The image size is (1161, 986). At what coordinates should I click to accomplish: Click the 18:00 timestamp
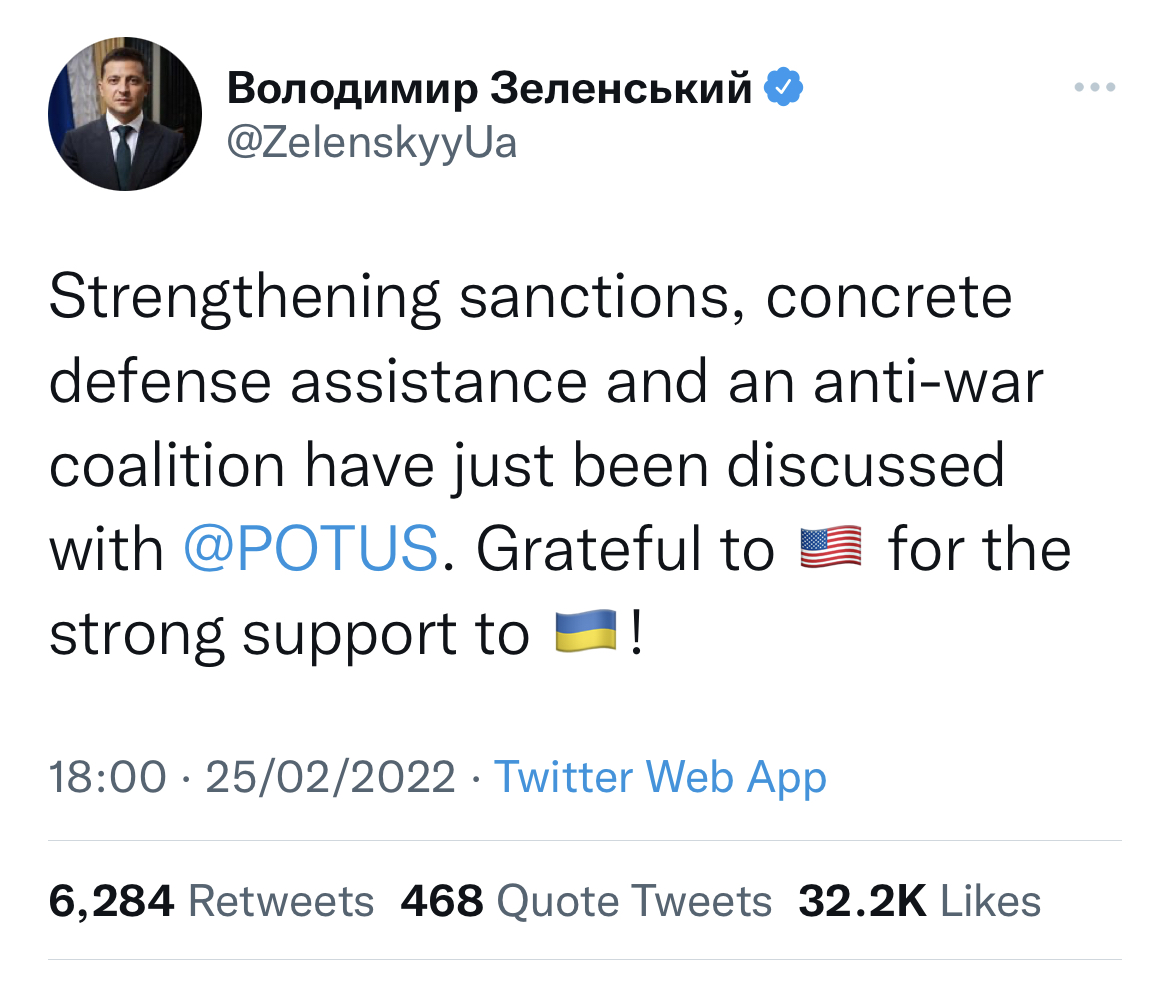[107, 777]
